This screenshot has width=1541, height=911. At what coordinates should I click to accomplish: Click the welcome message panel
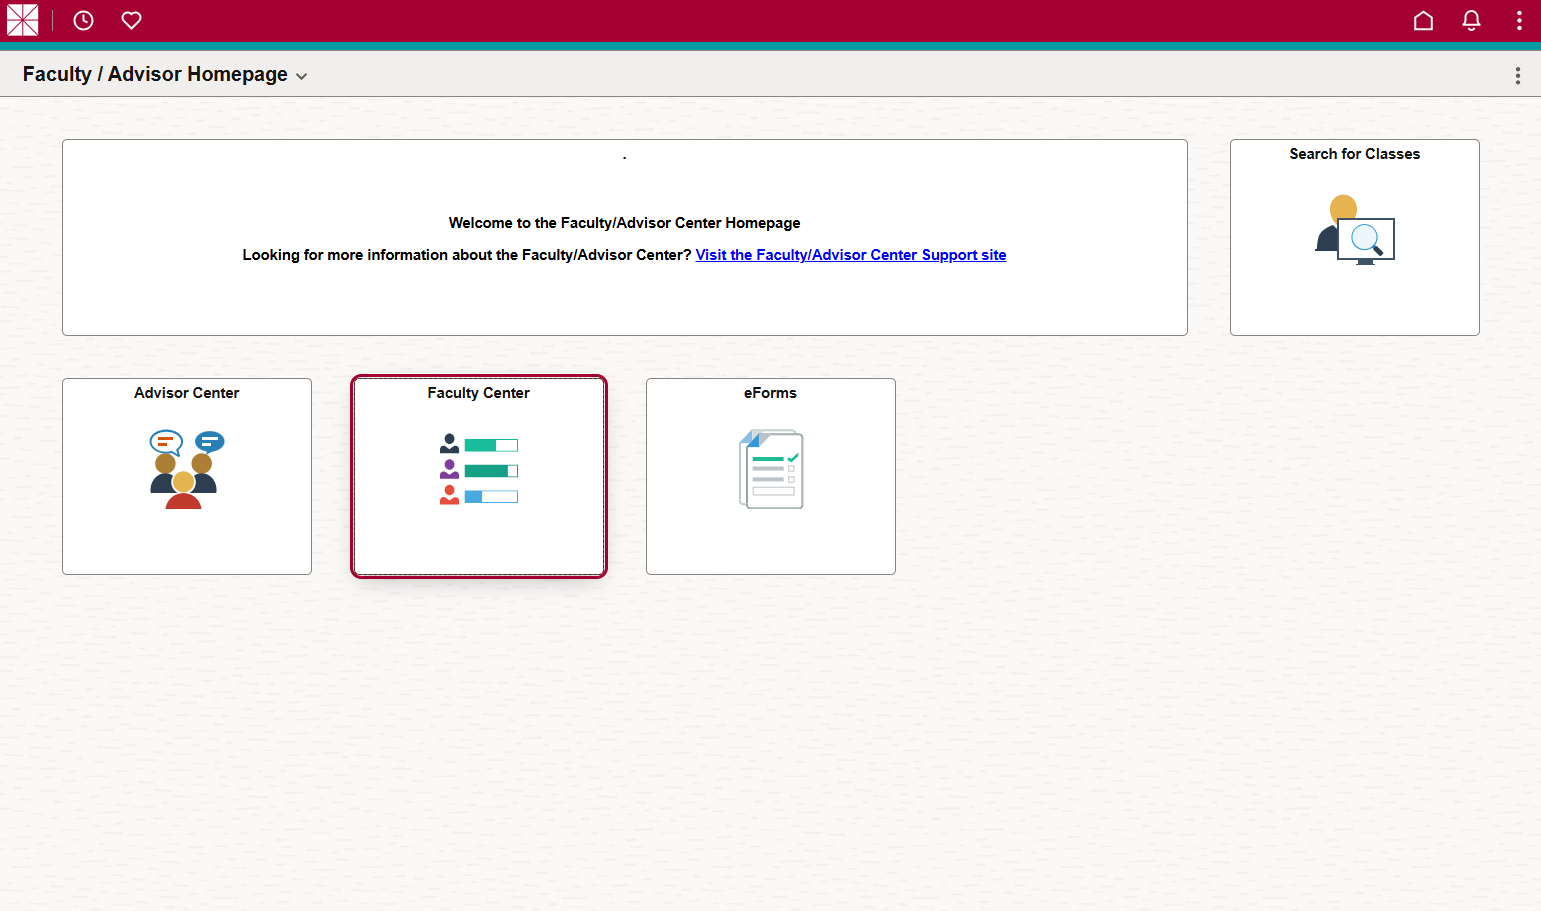624,237
